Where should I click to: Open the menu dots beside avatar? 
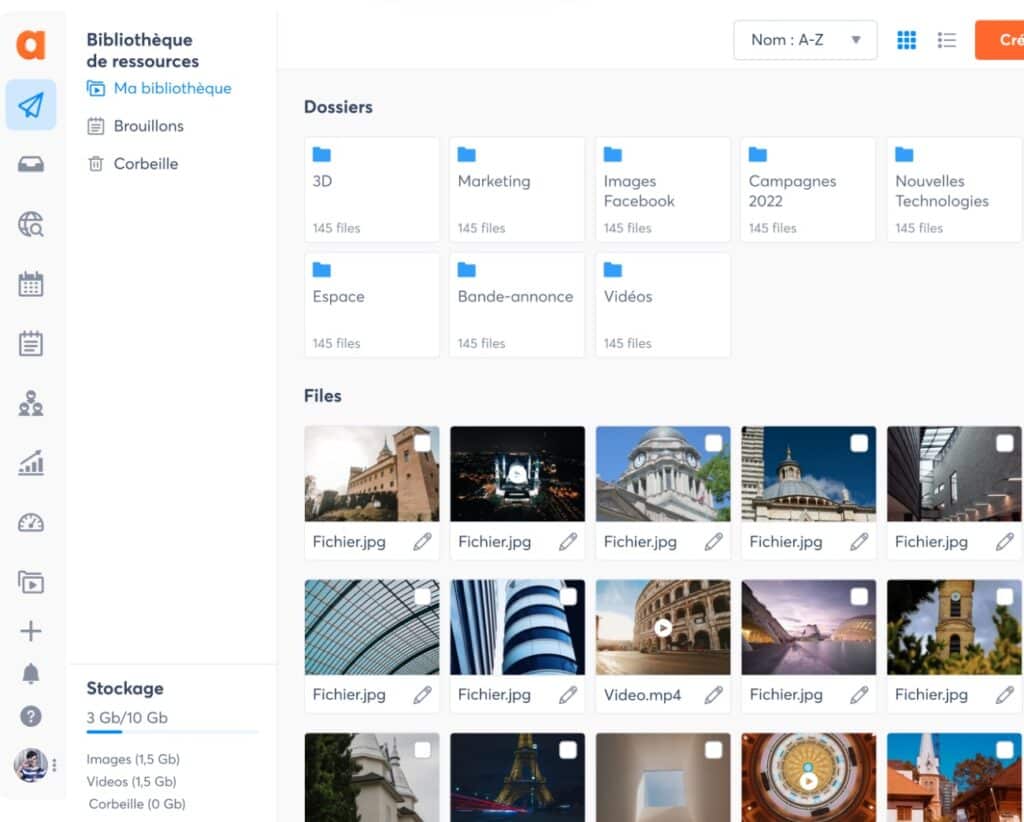click(54, 765)
